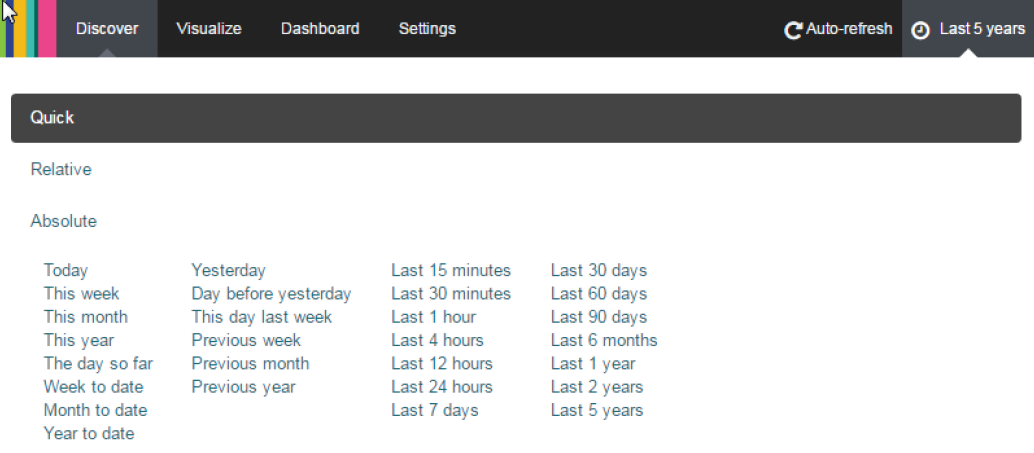Choose Previous month time range
This screenshot has width=1034, height=453.
[x=251, y=364]
